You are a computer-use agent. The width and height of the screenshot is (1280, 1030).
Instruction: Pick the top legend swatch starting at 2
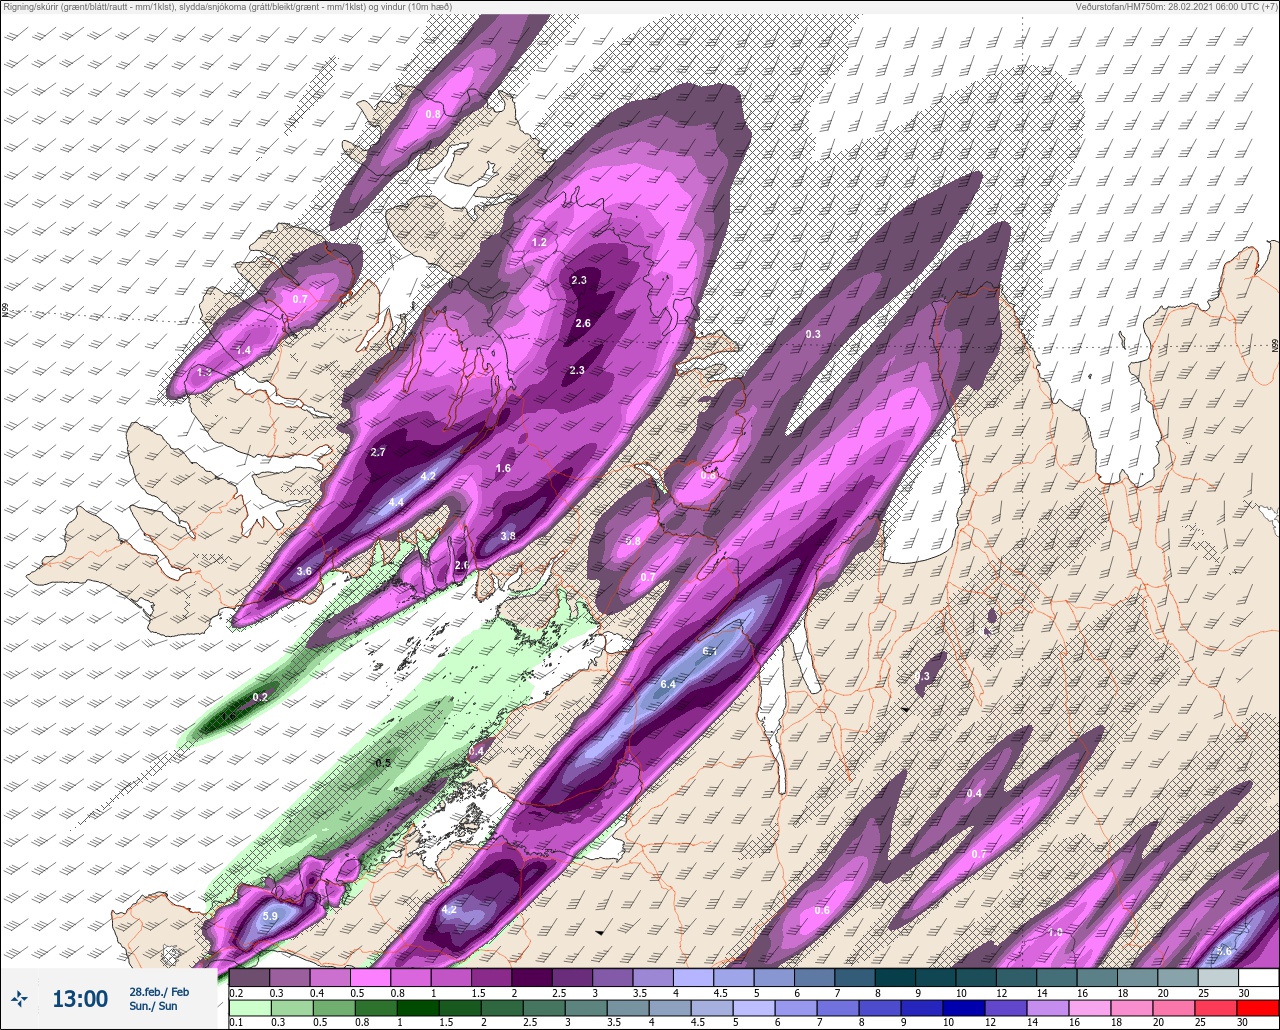click(x=531, y=977)
